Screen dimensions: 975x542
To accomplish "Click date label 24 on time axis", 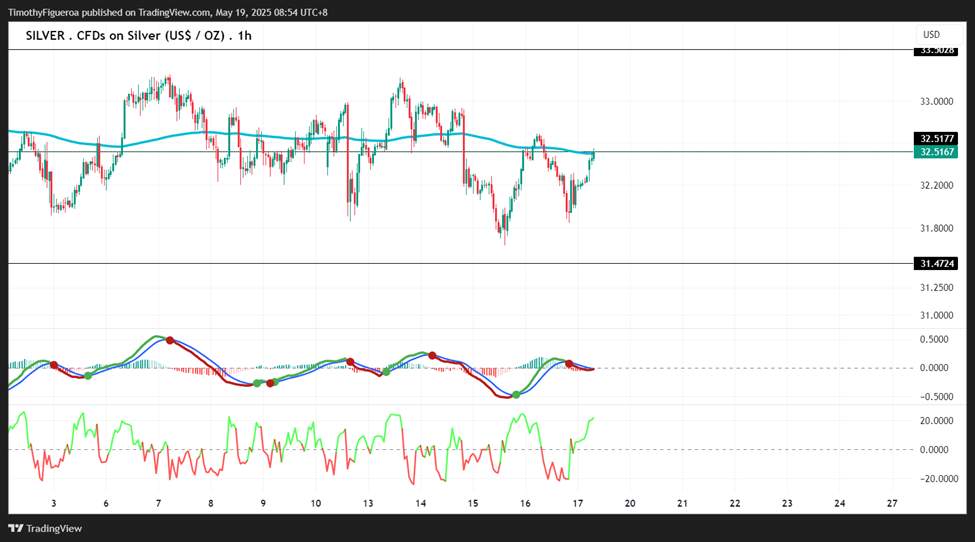I will (840, 503).
